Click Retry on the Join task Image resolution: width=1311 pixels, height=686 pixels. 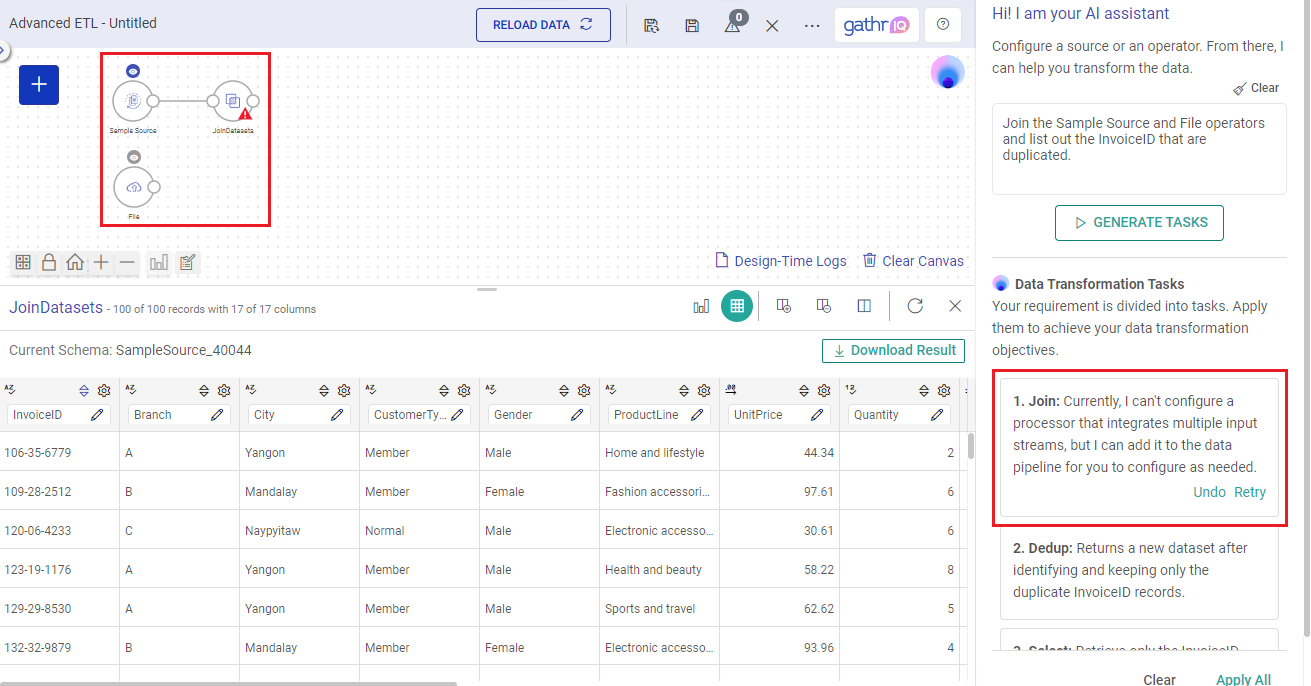pos(1250,492)
